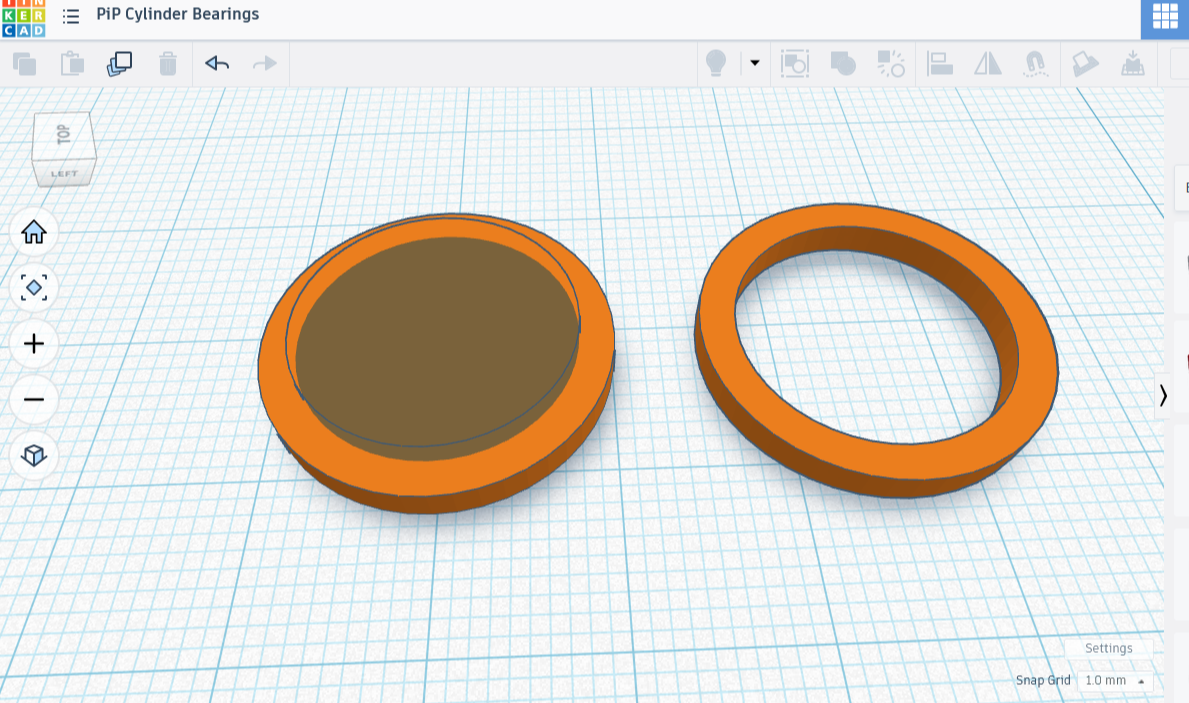Undo the last action
The width and height of the screenshot is (1189, 703).
coord(217,63)
